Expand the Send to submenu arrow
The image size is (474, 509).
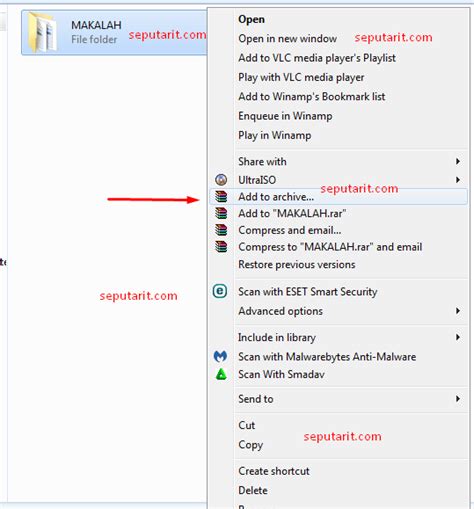coord(458,399)
